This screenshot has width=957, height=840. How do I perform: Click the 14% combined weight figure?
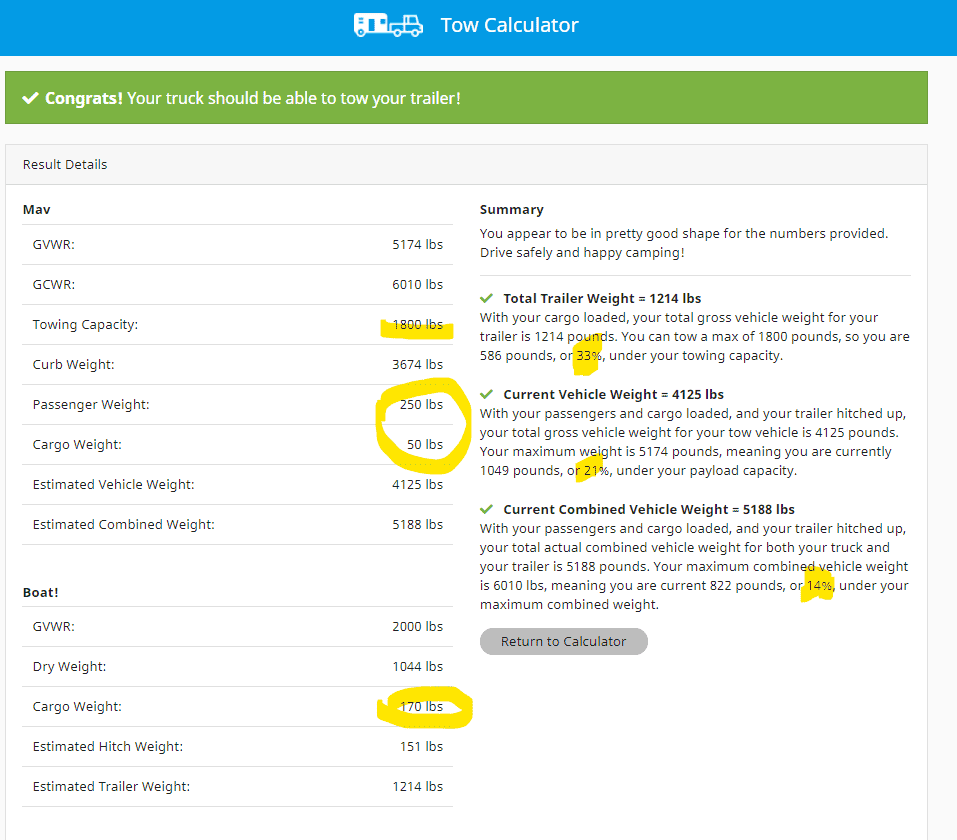coord(819,585)
